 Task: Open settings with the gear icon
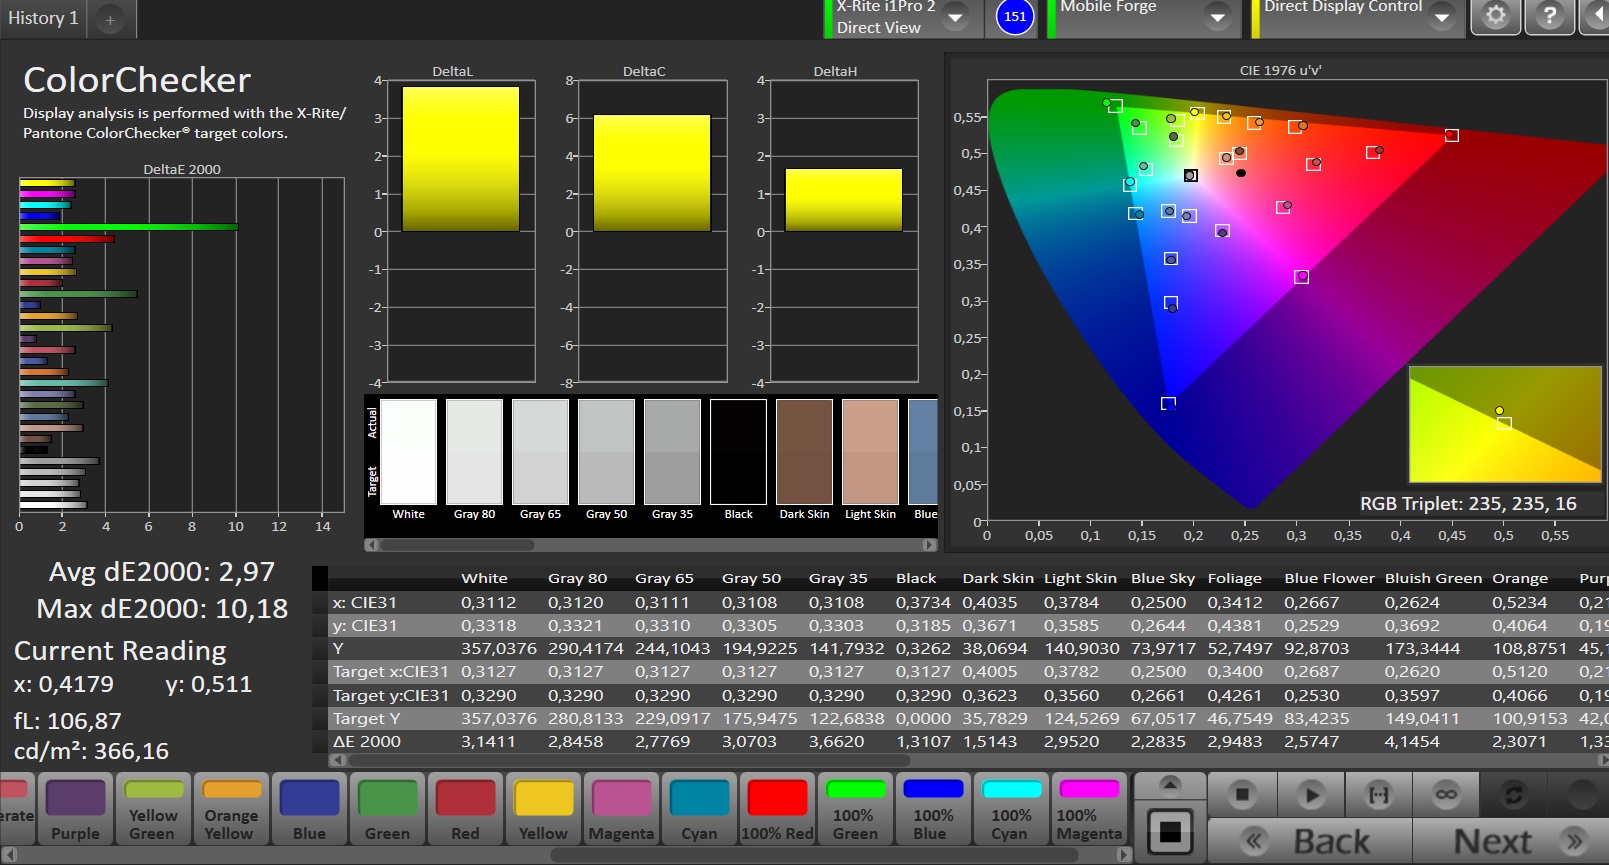pos(1495,17)
